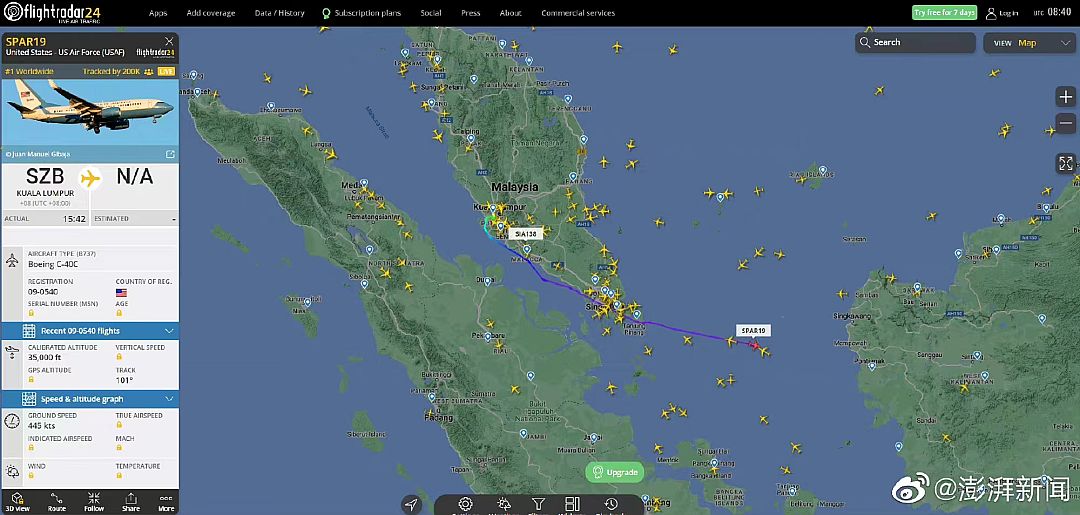Open the weather layers icon
1080x515 pixels.
point(503,505)
